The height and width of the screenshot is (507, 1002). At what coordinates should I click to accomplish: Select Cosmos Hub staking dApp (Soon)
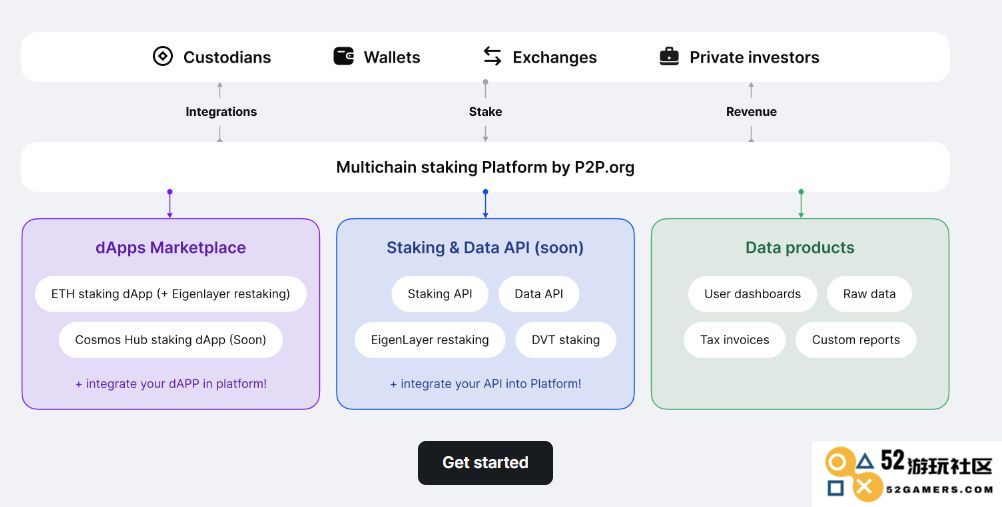[171, 340]
